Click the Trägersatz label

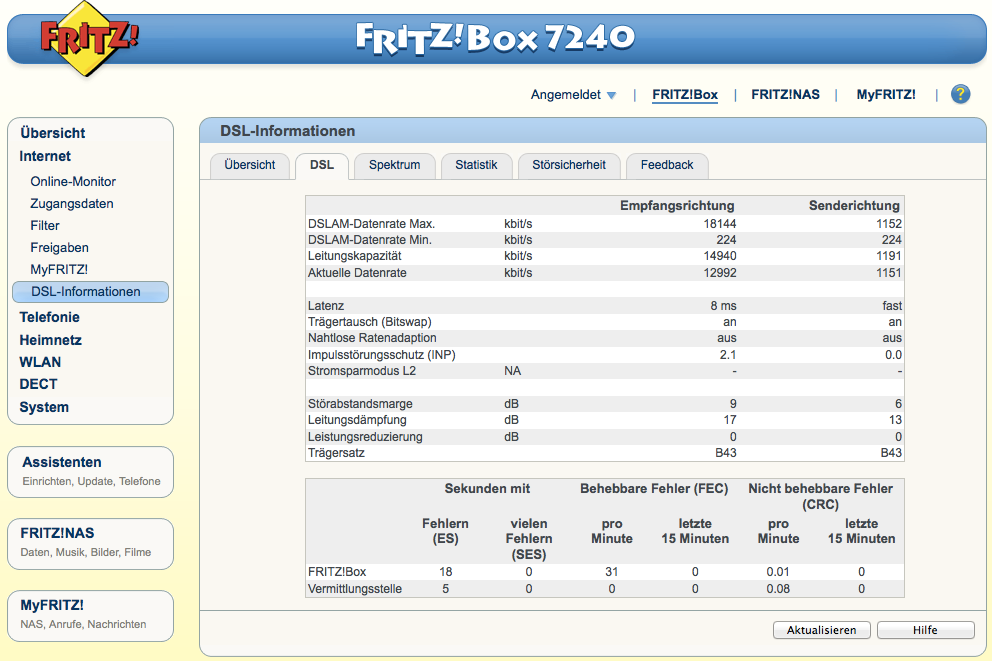tap(336, 453)
